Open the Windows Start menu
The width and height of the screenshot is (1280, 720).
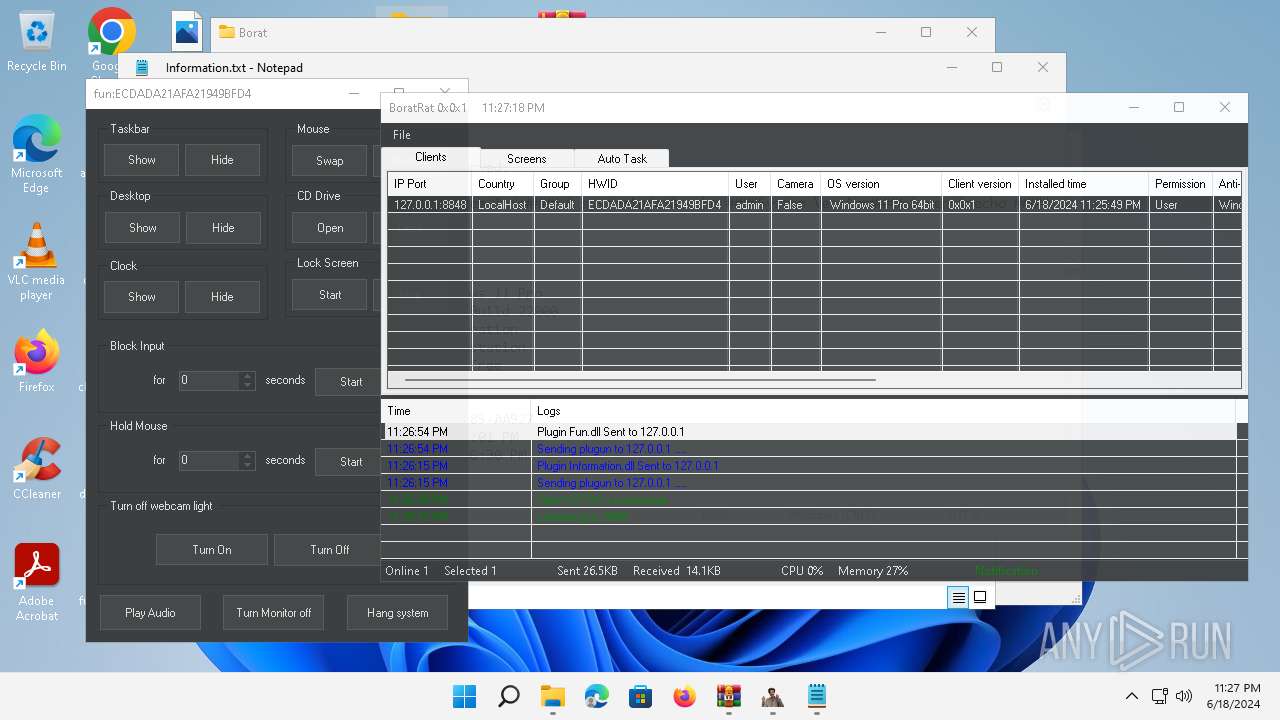point(465,696)
